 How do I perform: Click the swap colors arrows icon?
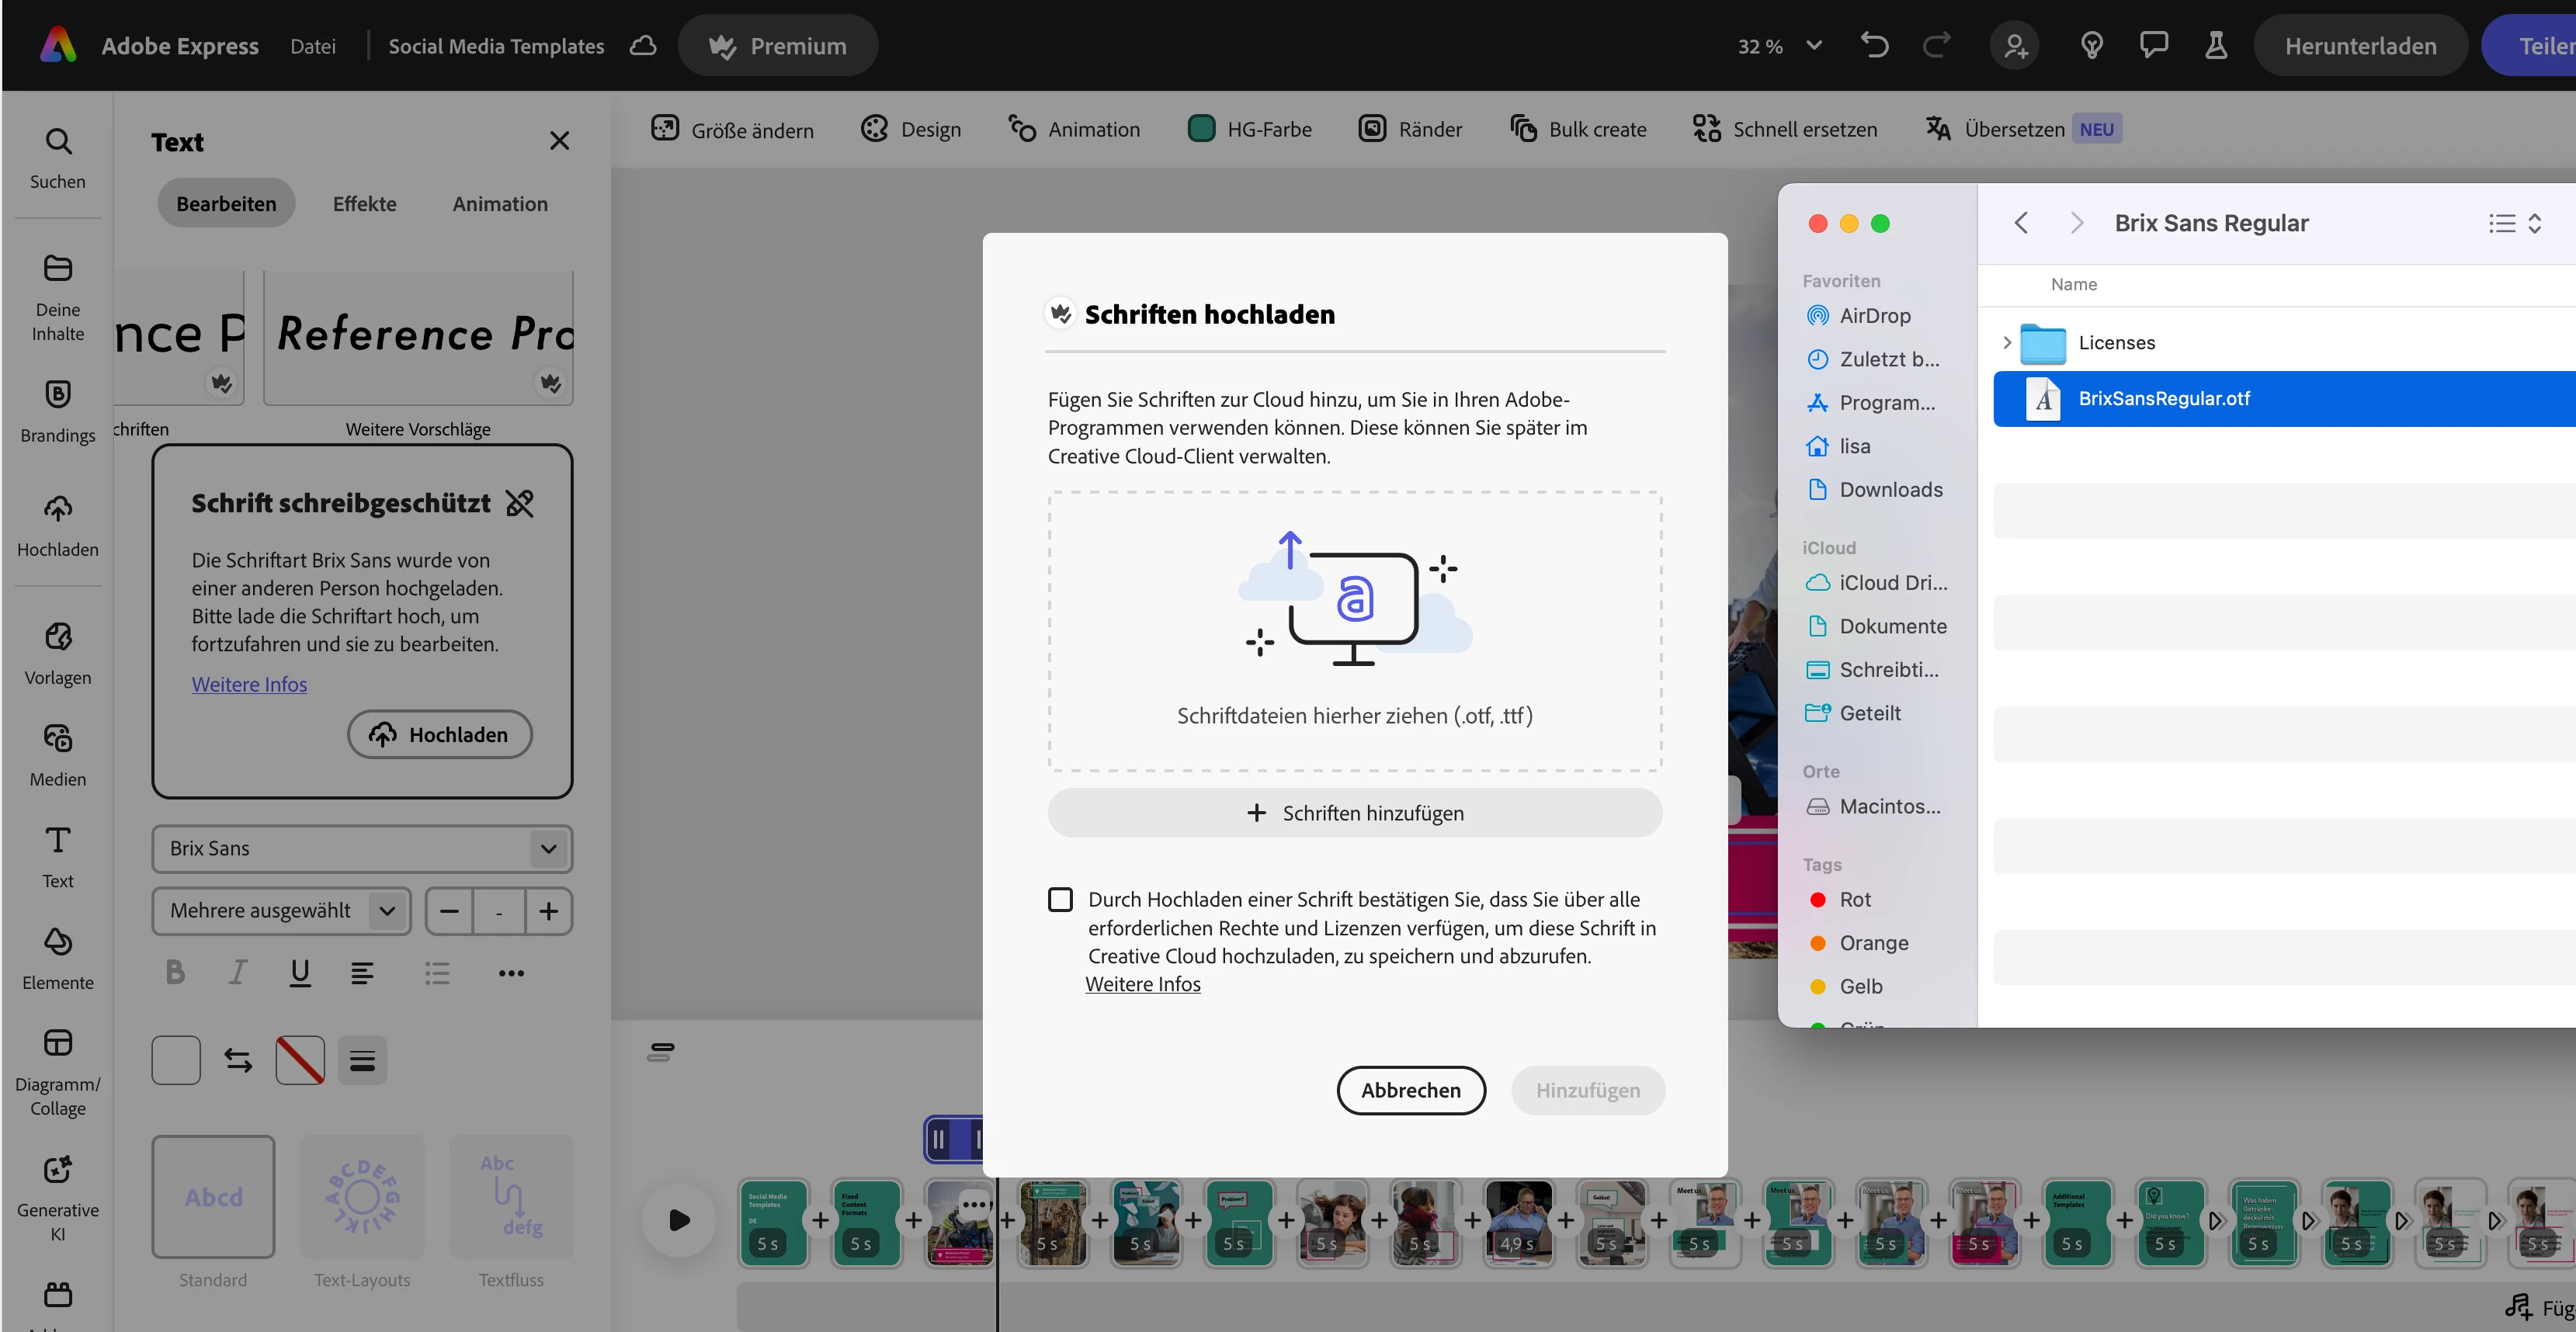[238, 1060]
